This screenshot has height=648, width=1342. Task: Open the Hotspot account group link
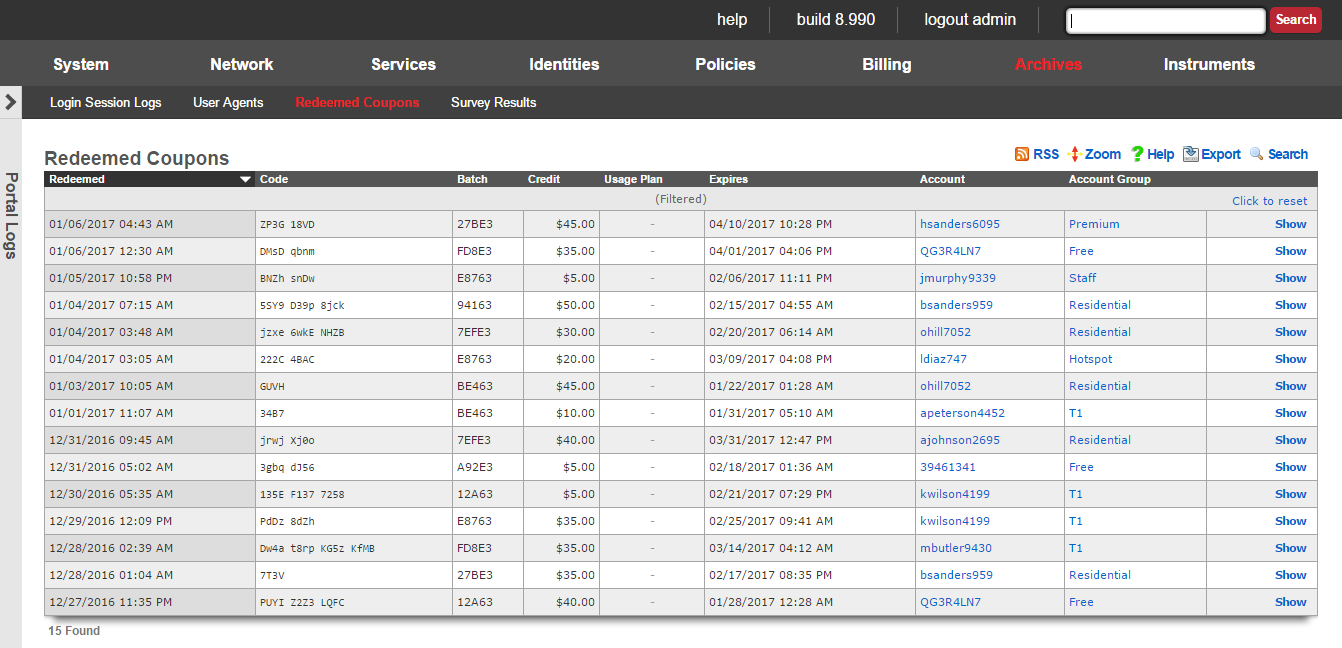pyautogui.click(x=1090, y=359)
